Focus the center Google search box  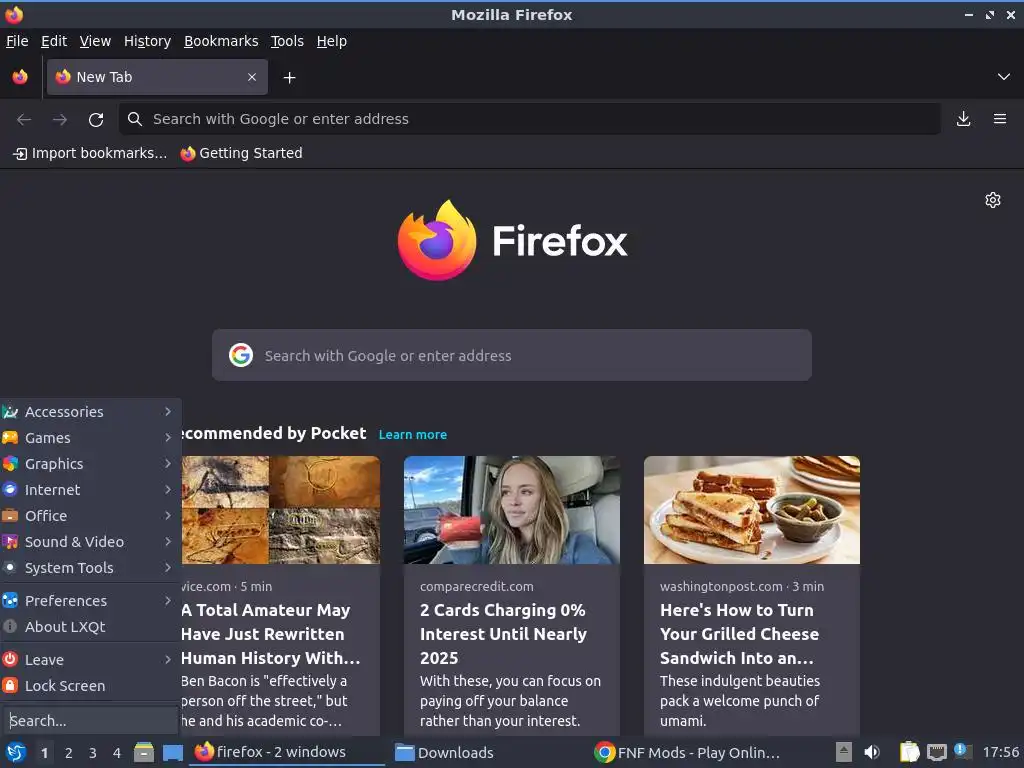tap(512, 355)
